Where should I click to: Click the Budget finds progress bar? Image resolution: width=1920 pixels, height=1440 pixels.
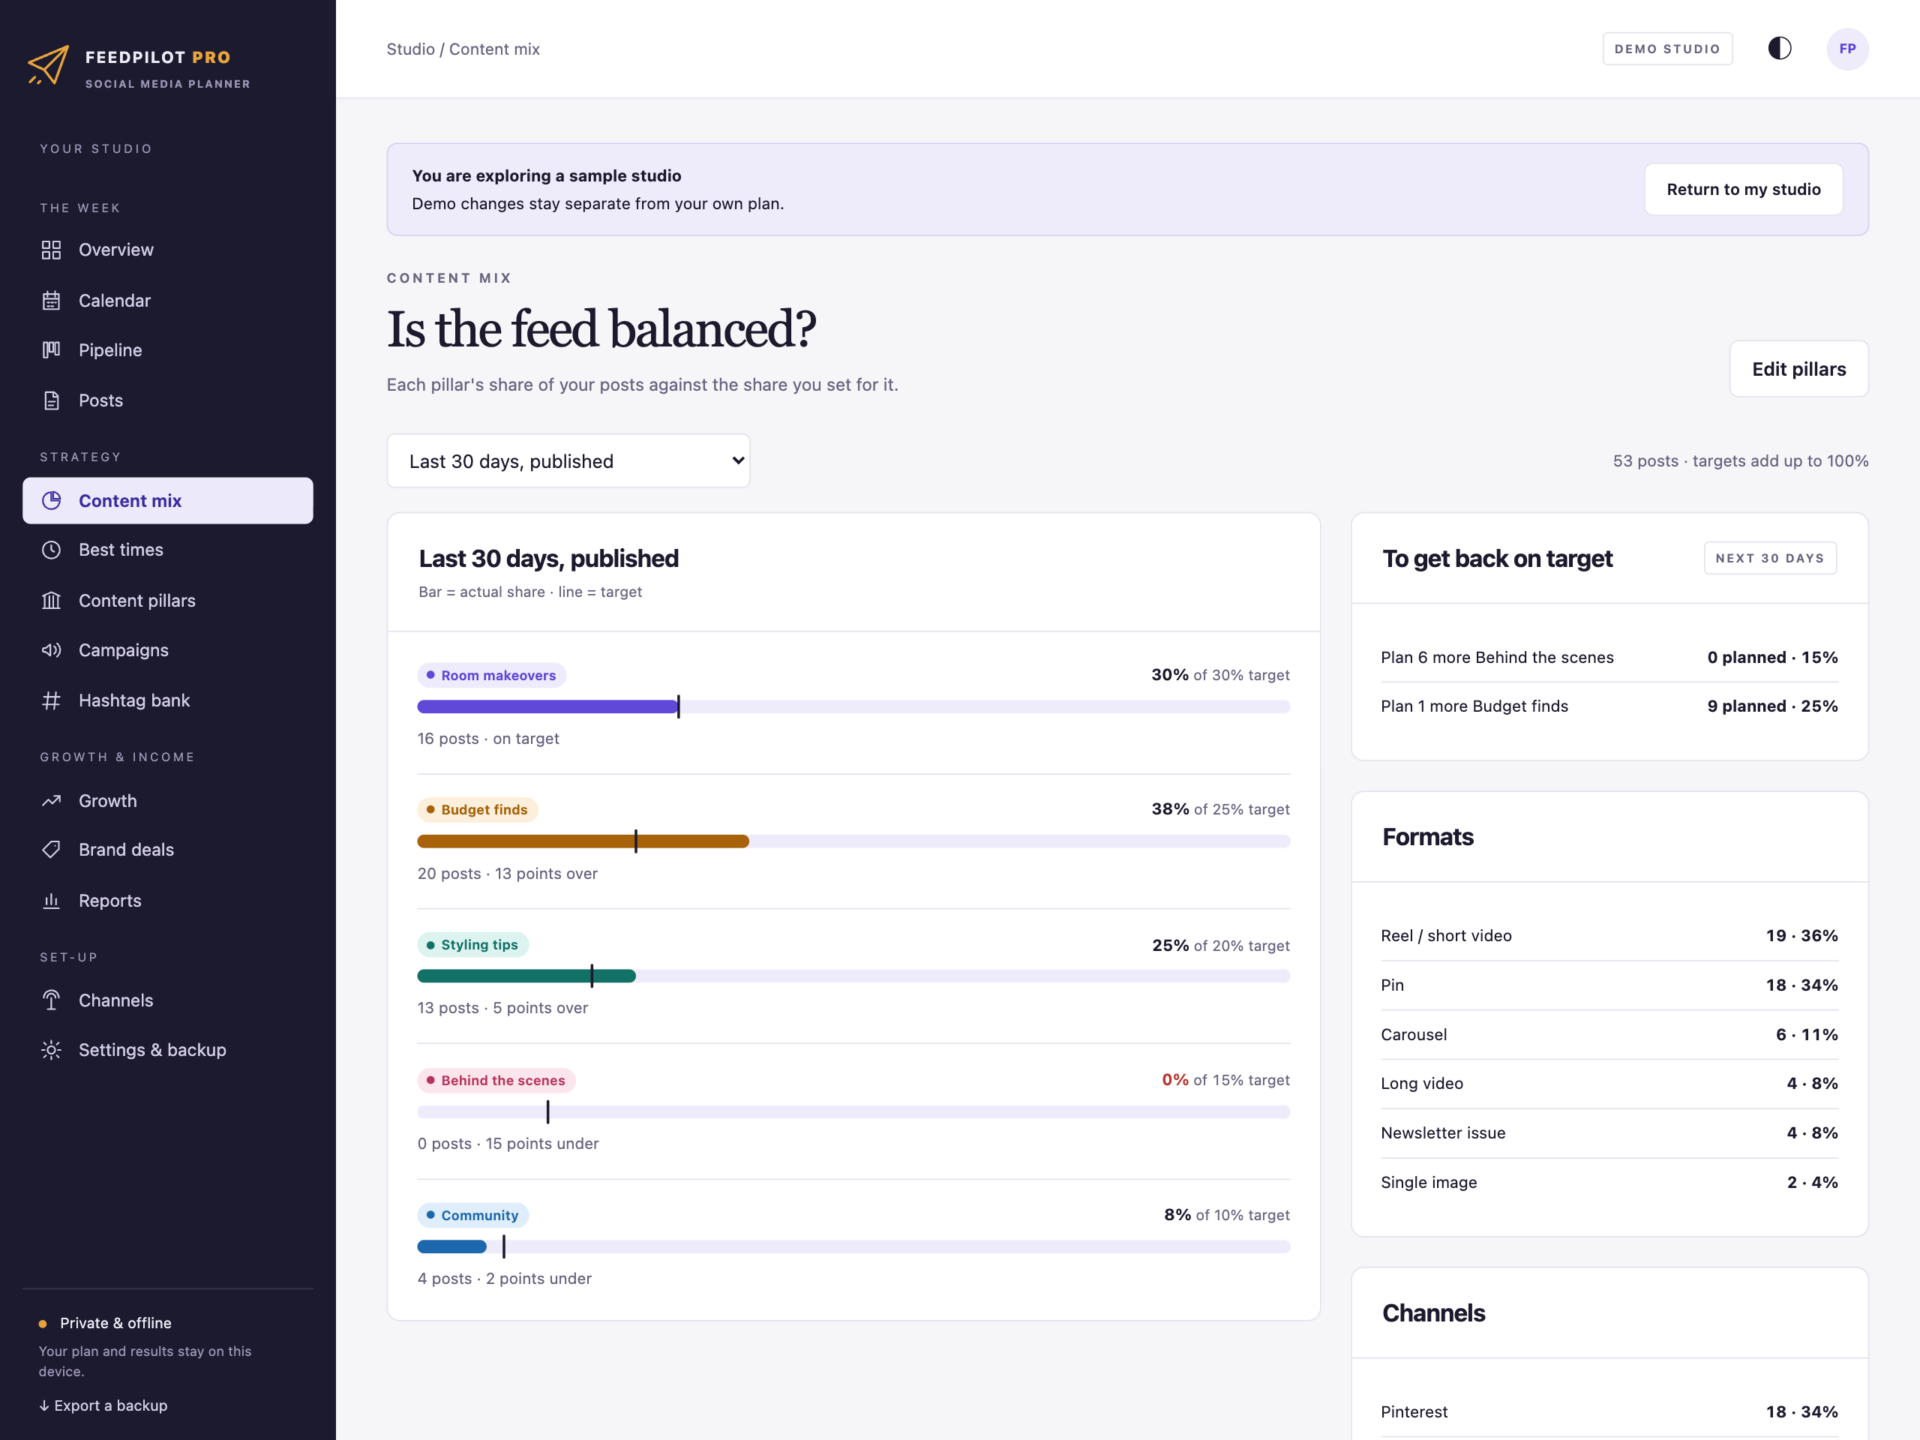coord(853,842)
